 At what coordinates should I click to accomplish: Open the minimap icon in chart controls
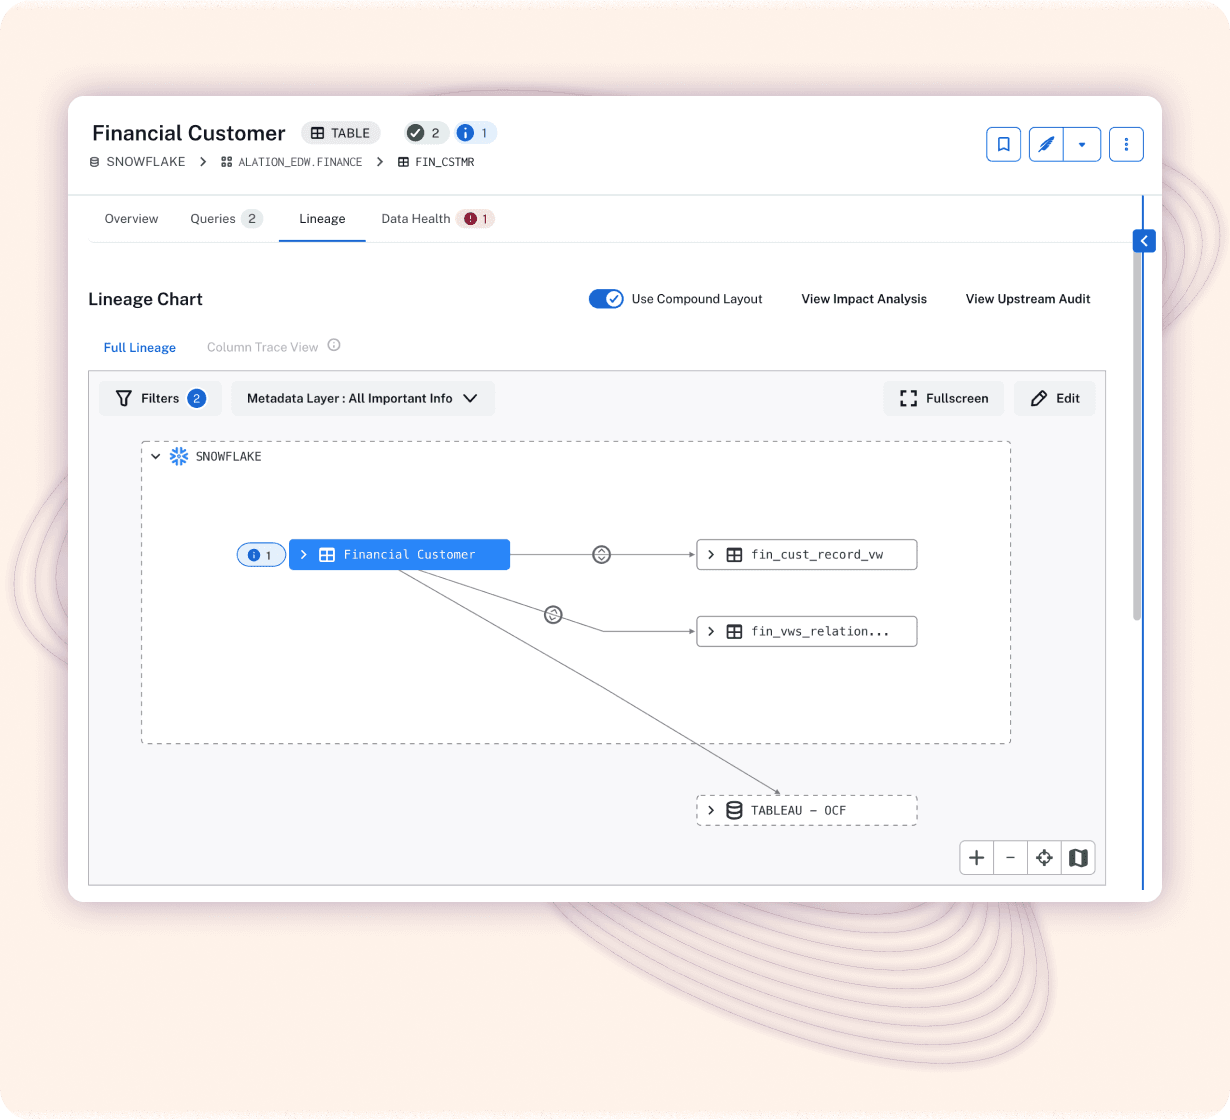(x=1078, y=858)
